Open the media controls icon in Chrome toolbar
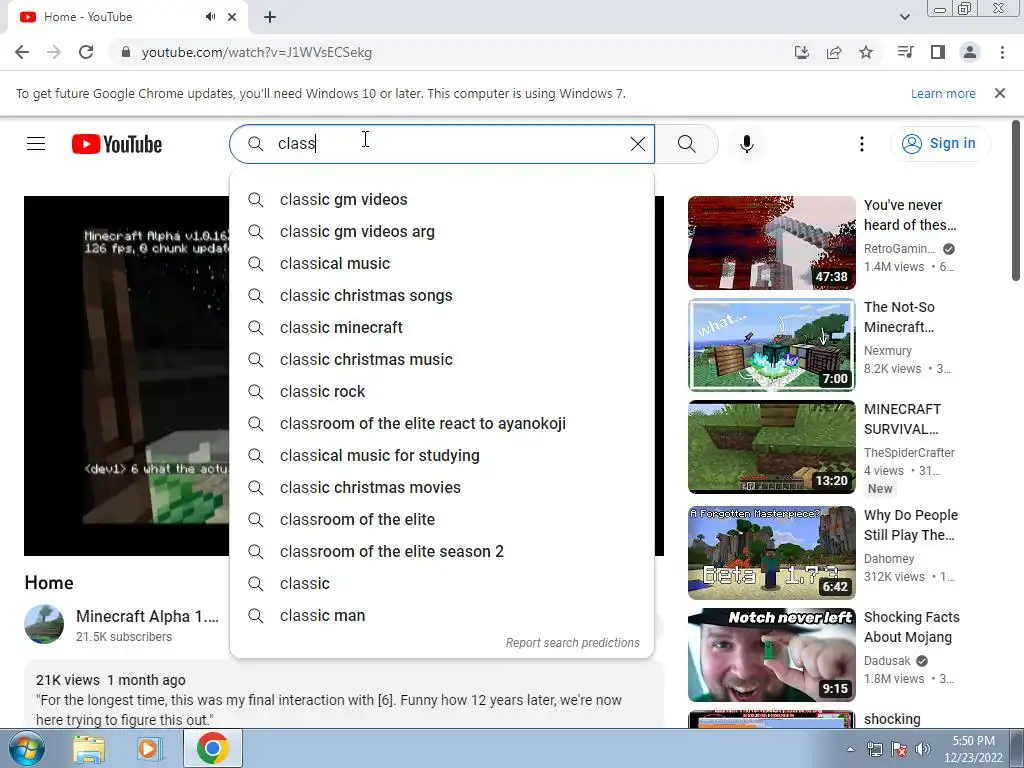The image size is (1024, 768). [x=905, y=52]
